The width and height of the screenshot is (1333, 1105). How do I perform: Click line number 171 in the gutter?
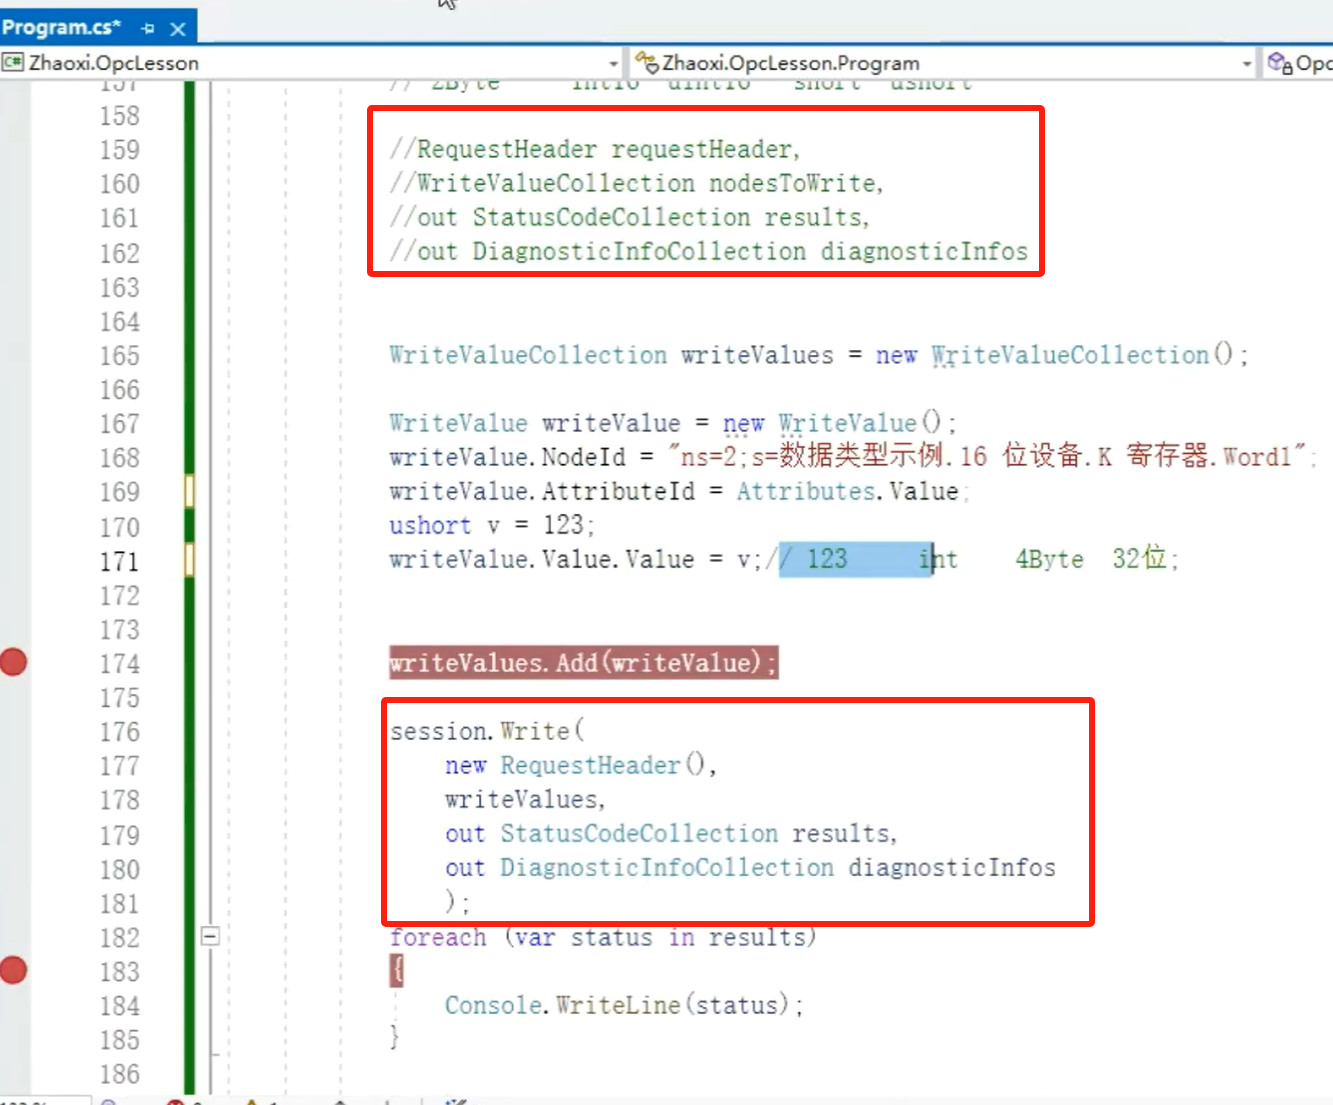coord(119,562)
